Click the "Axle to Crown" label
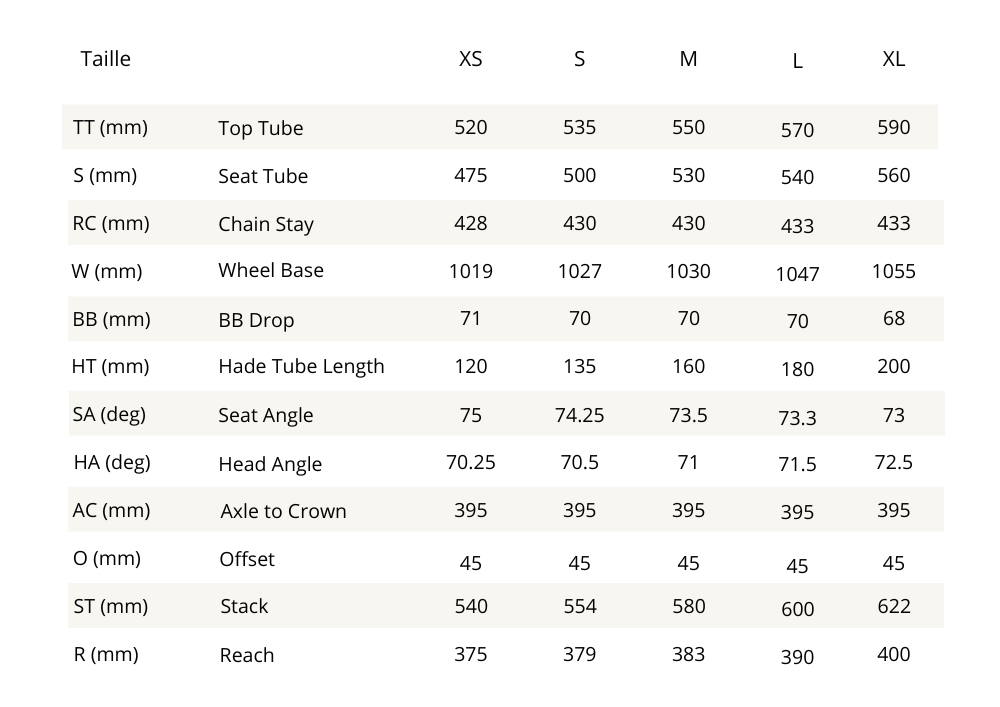The height and width of the screenshot is (707, 1000). tap(283, 511)
